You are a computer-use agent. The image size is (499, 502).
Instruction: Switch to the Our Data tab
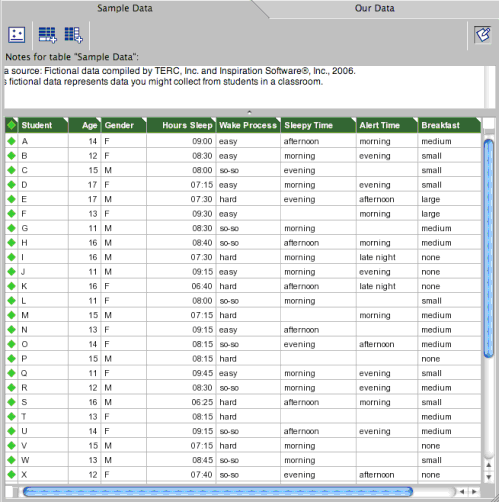tap(374, 8)
